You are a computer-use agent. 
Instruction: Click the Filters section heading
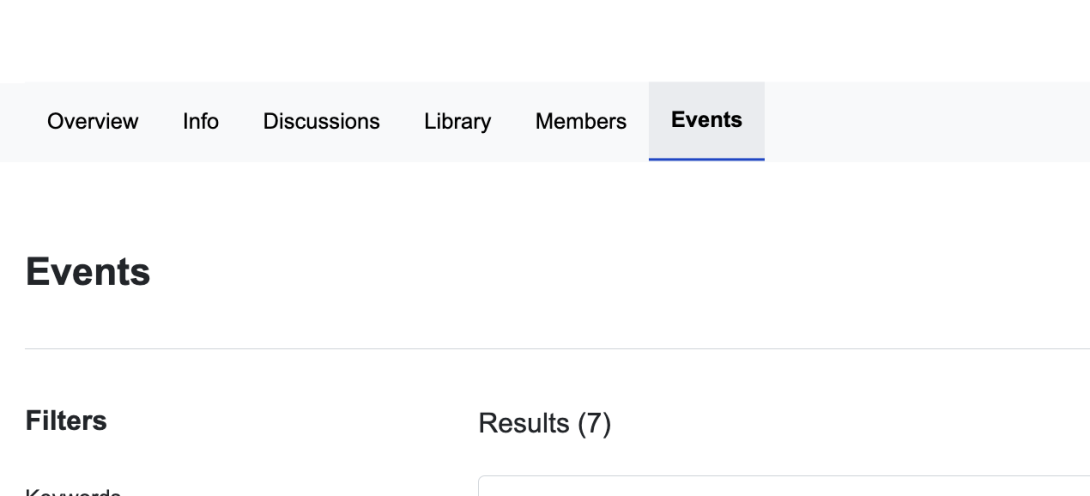click(66, 422)
